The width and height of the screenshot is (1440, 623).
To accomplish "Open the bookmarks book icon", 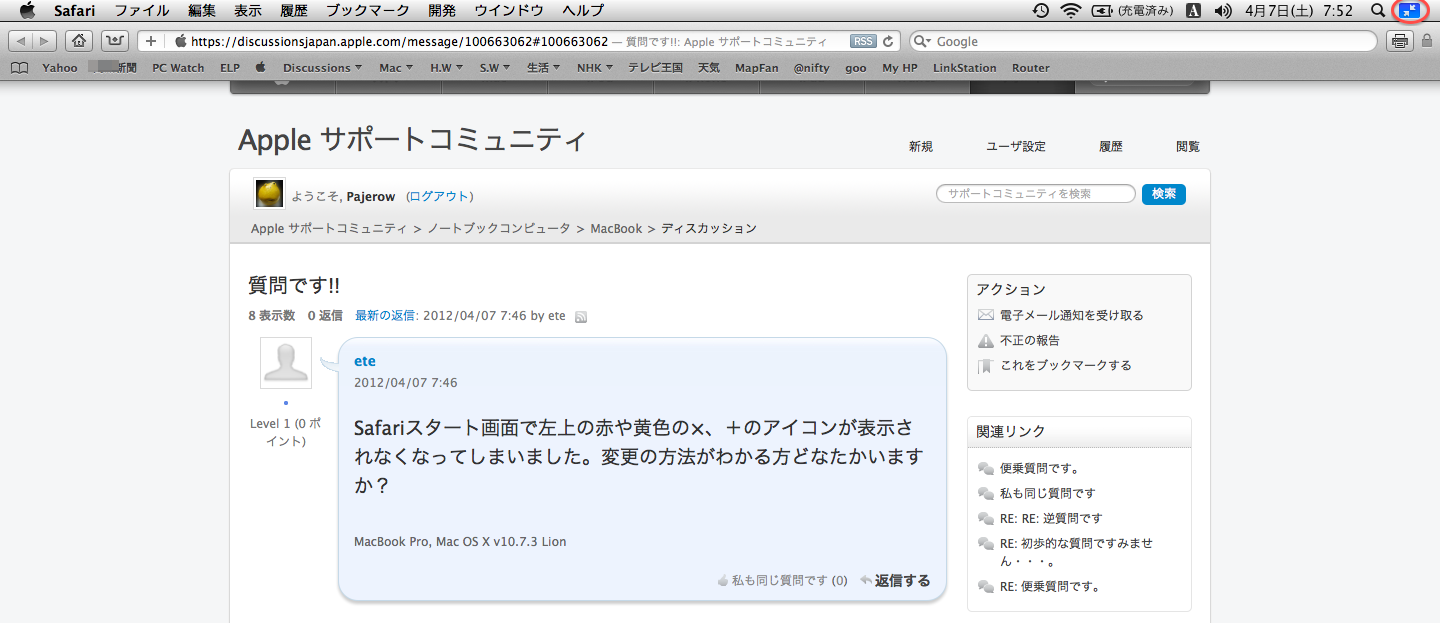I will click(x=19, y=68).
